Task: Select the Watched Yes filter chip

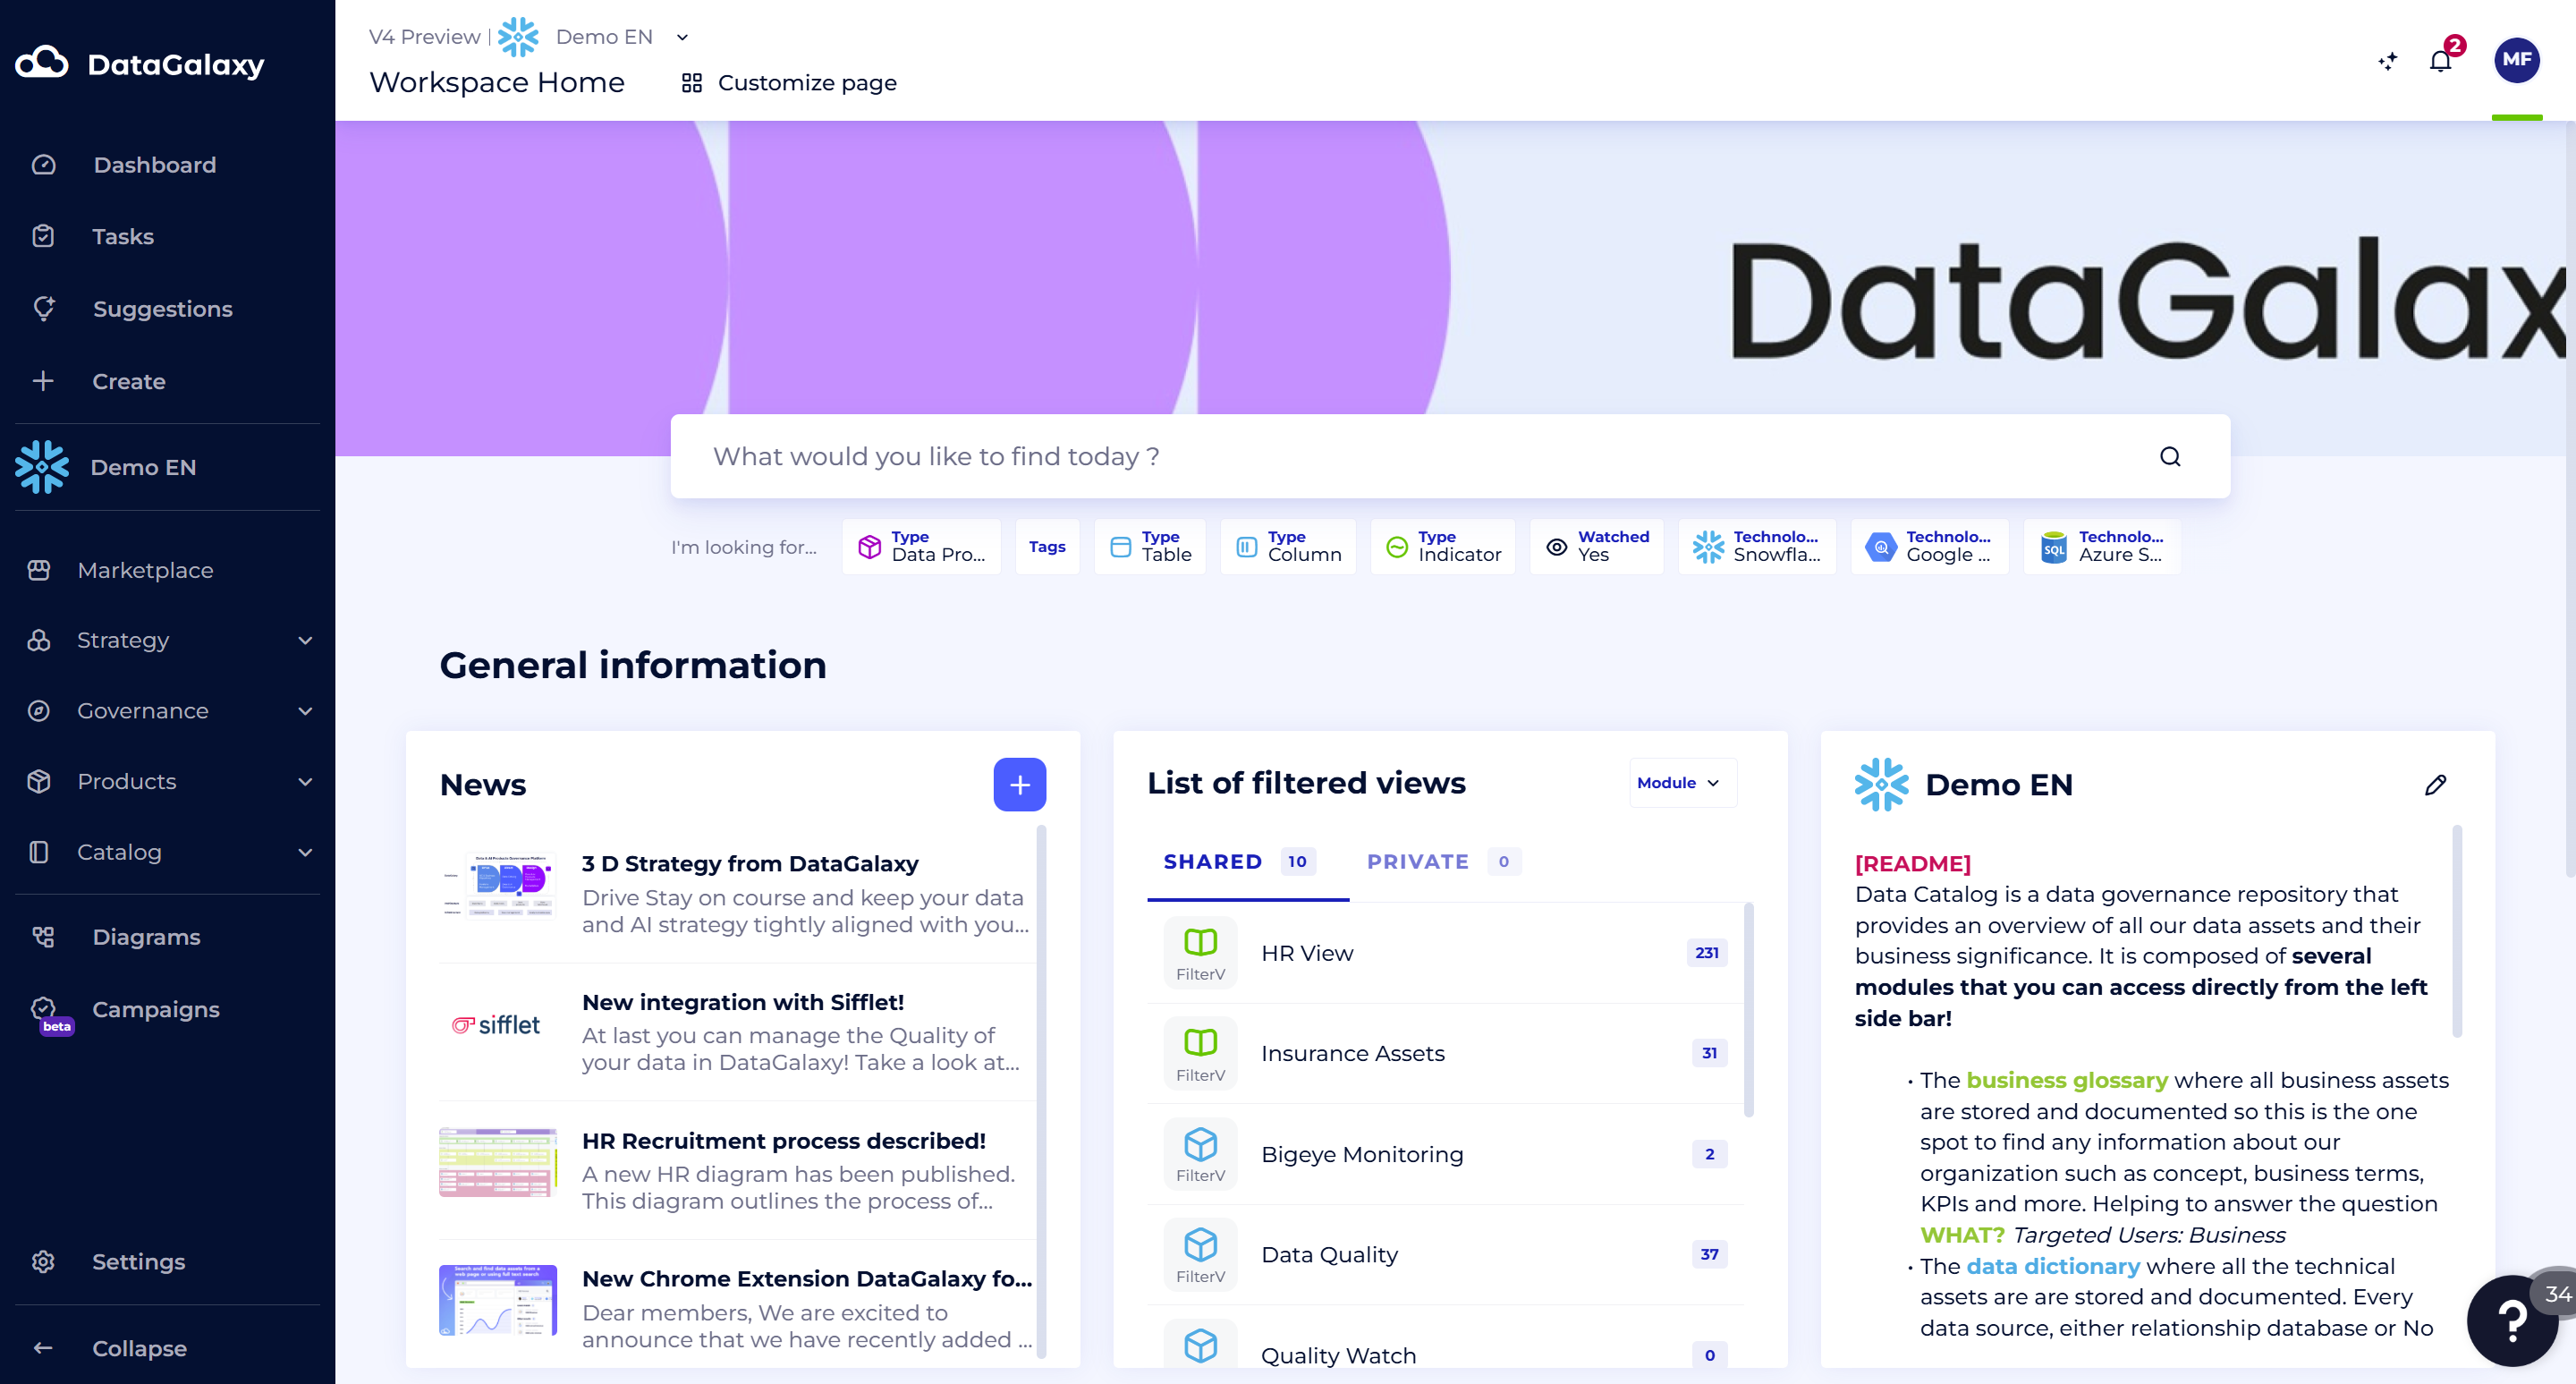Action: click(x=1597, y=546)
